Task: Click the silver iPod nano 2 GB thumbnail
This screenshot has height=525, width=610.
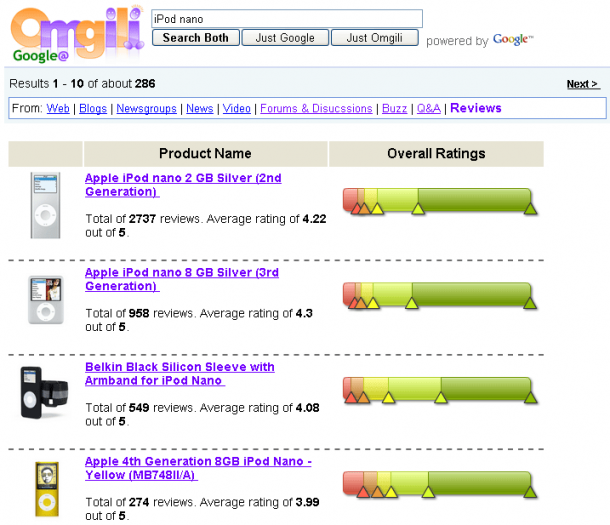Action: coord(46,205)
